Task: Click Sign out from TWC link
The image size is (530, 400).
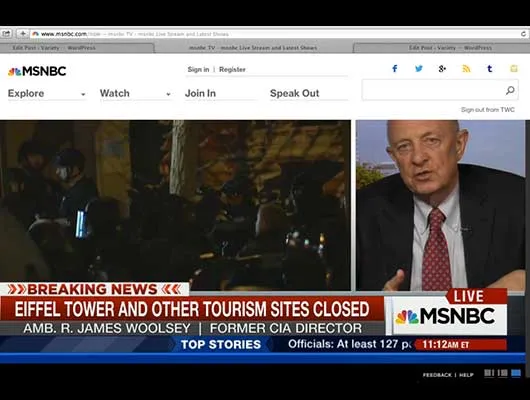Action: (x=488, y=110)
